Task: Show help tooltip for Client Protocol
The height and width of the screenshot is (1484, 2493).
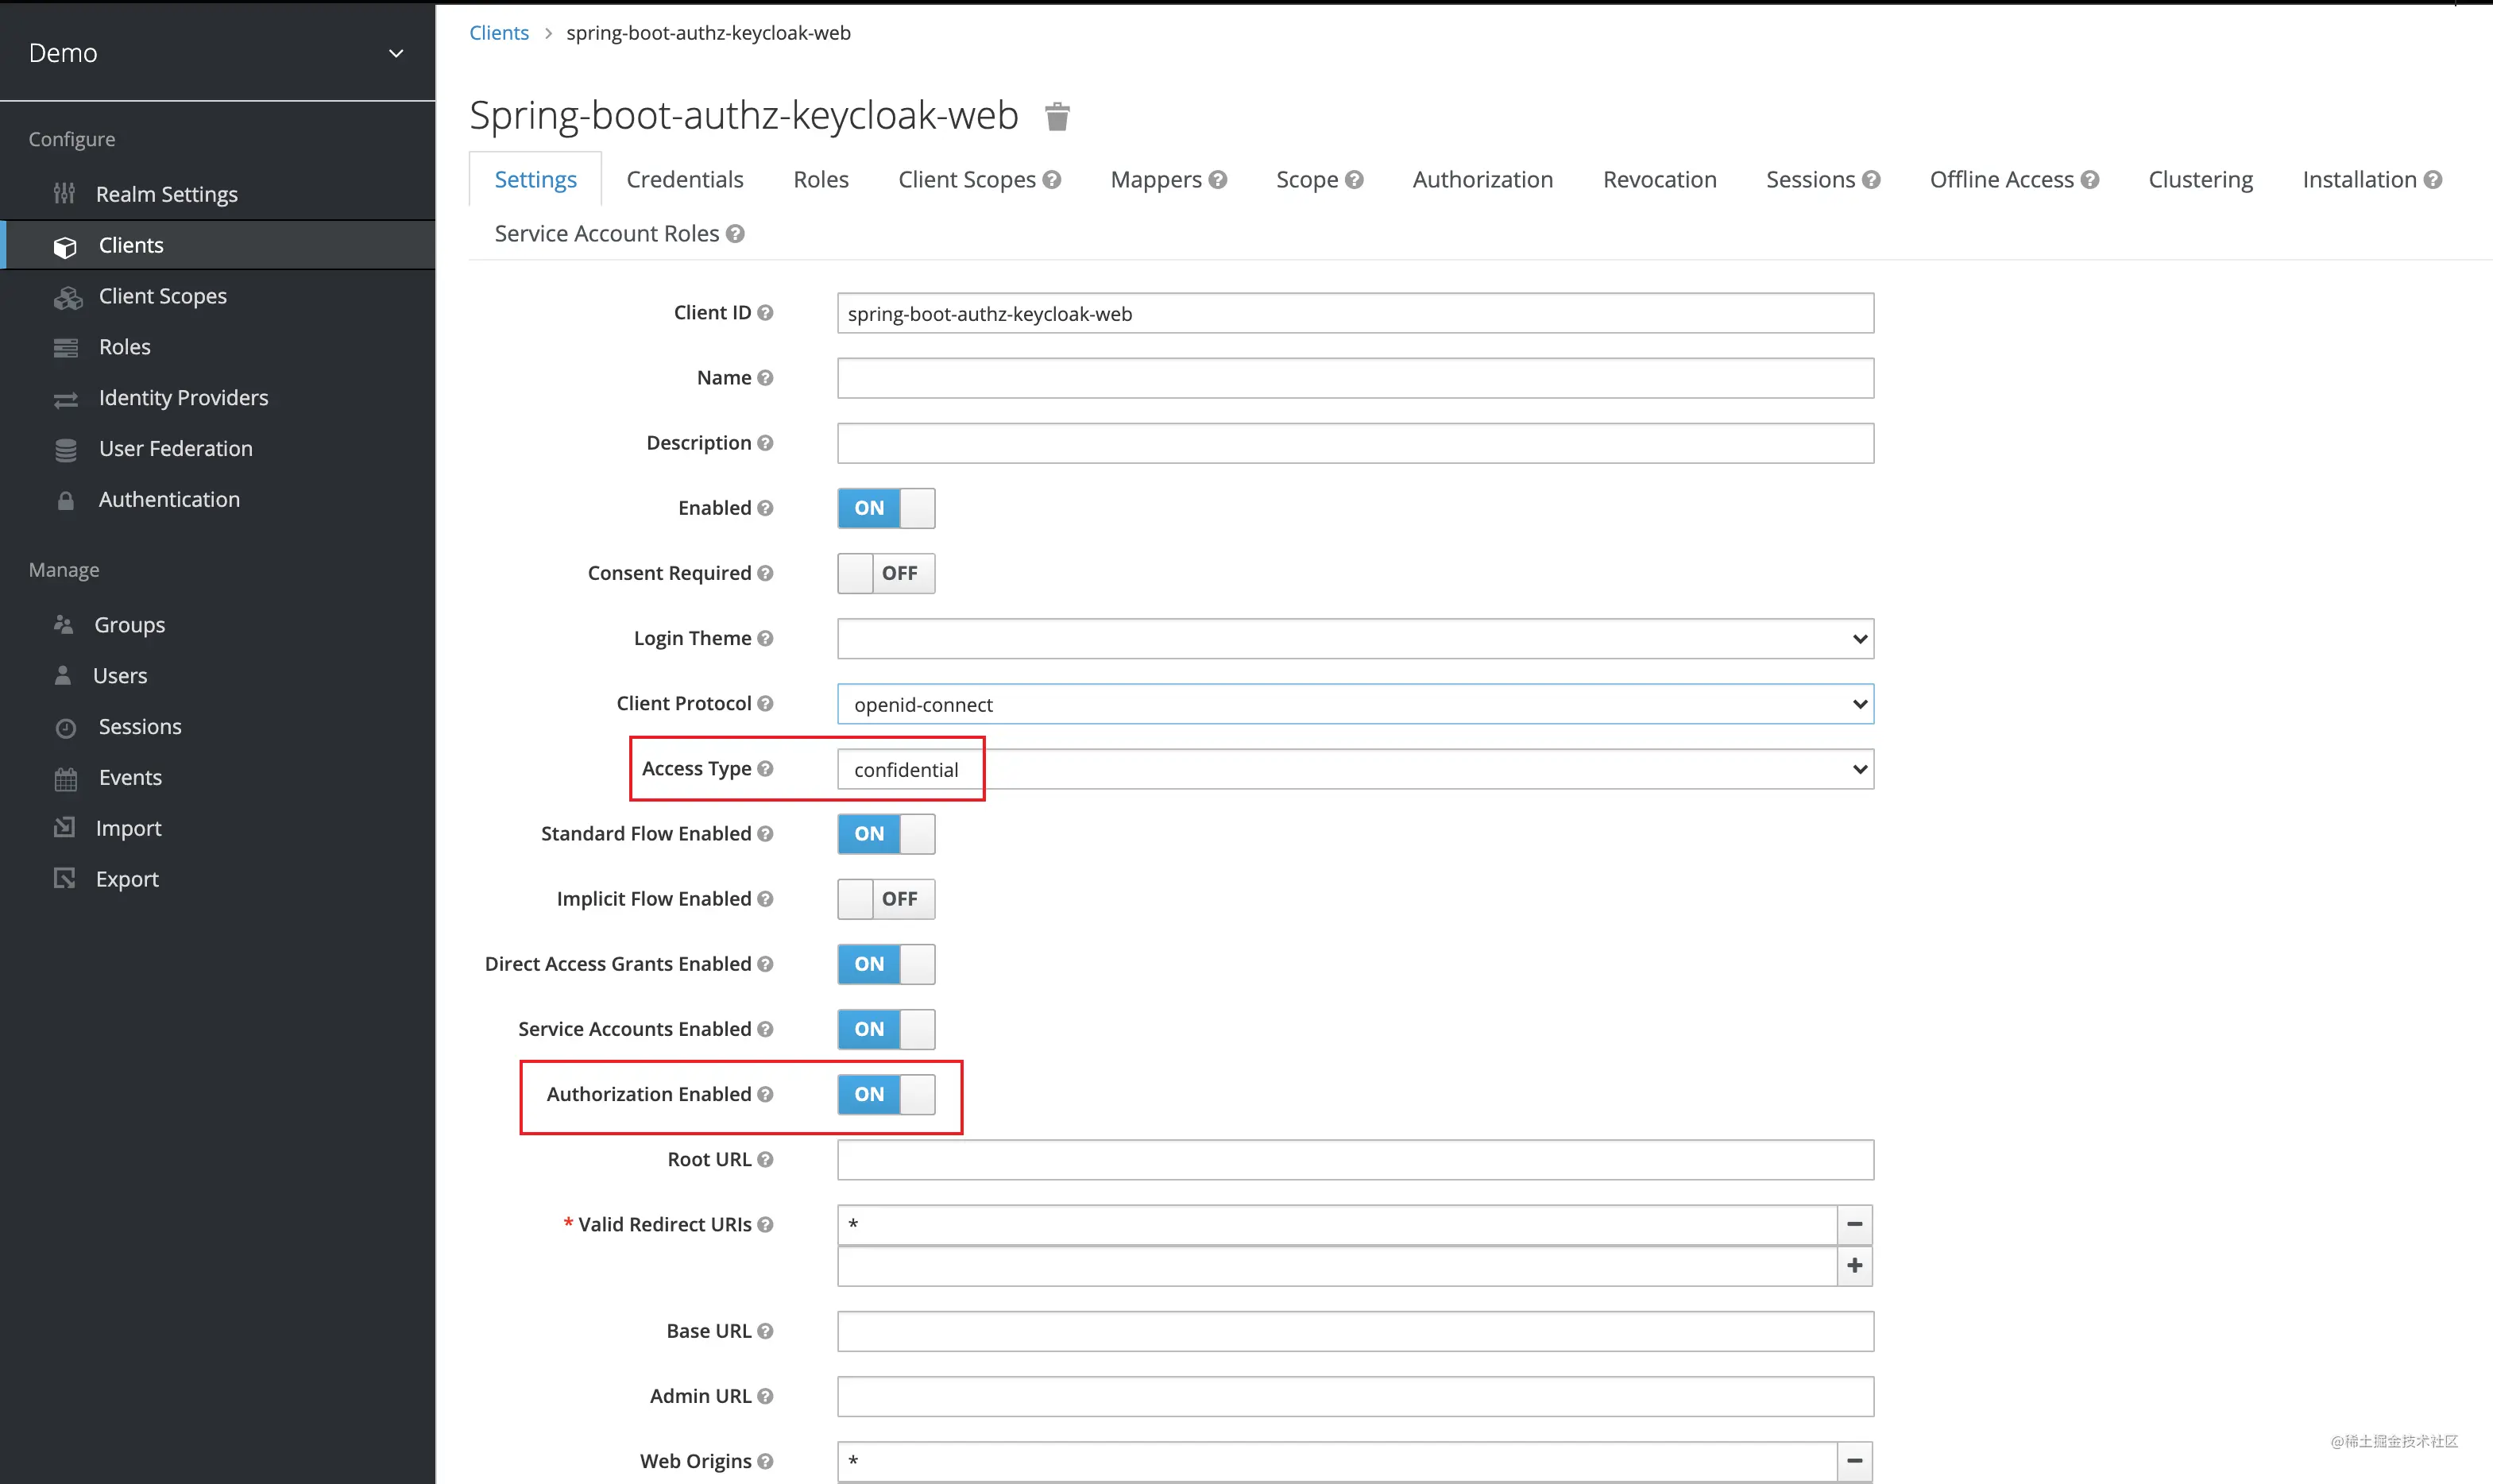Action: (765, 703)
